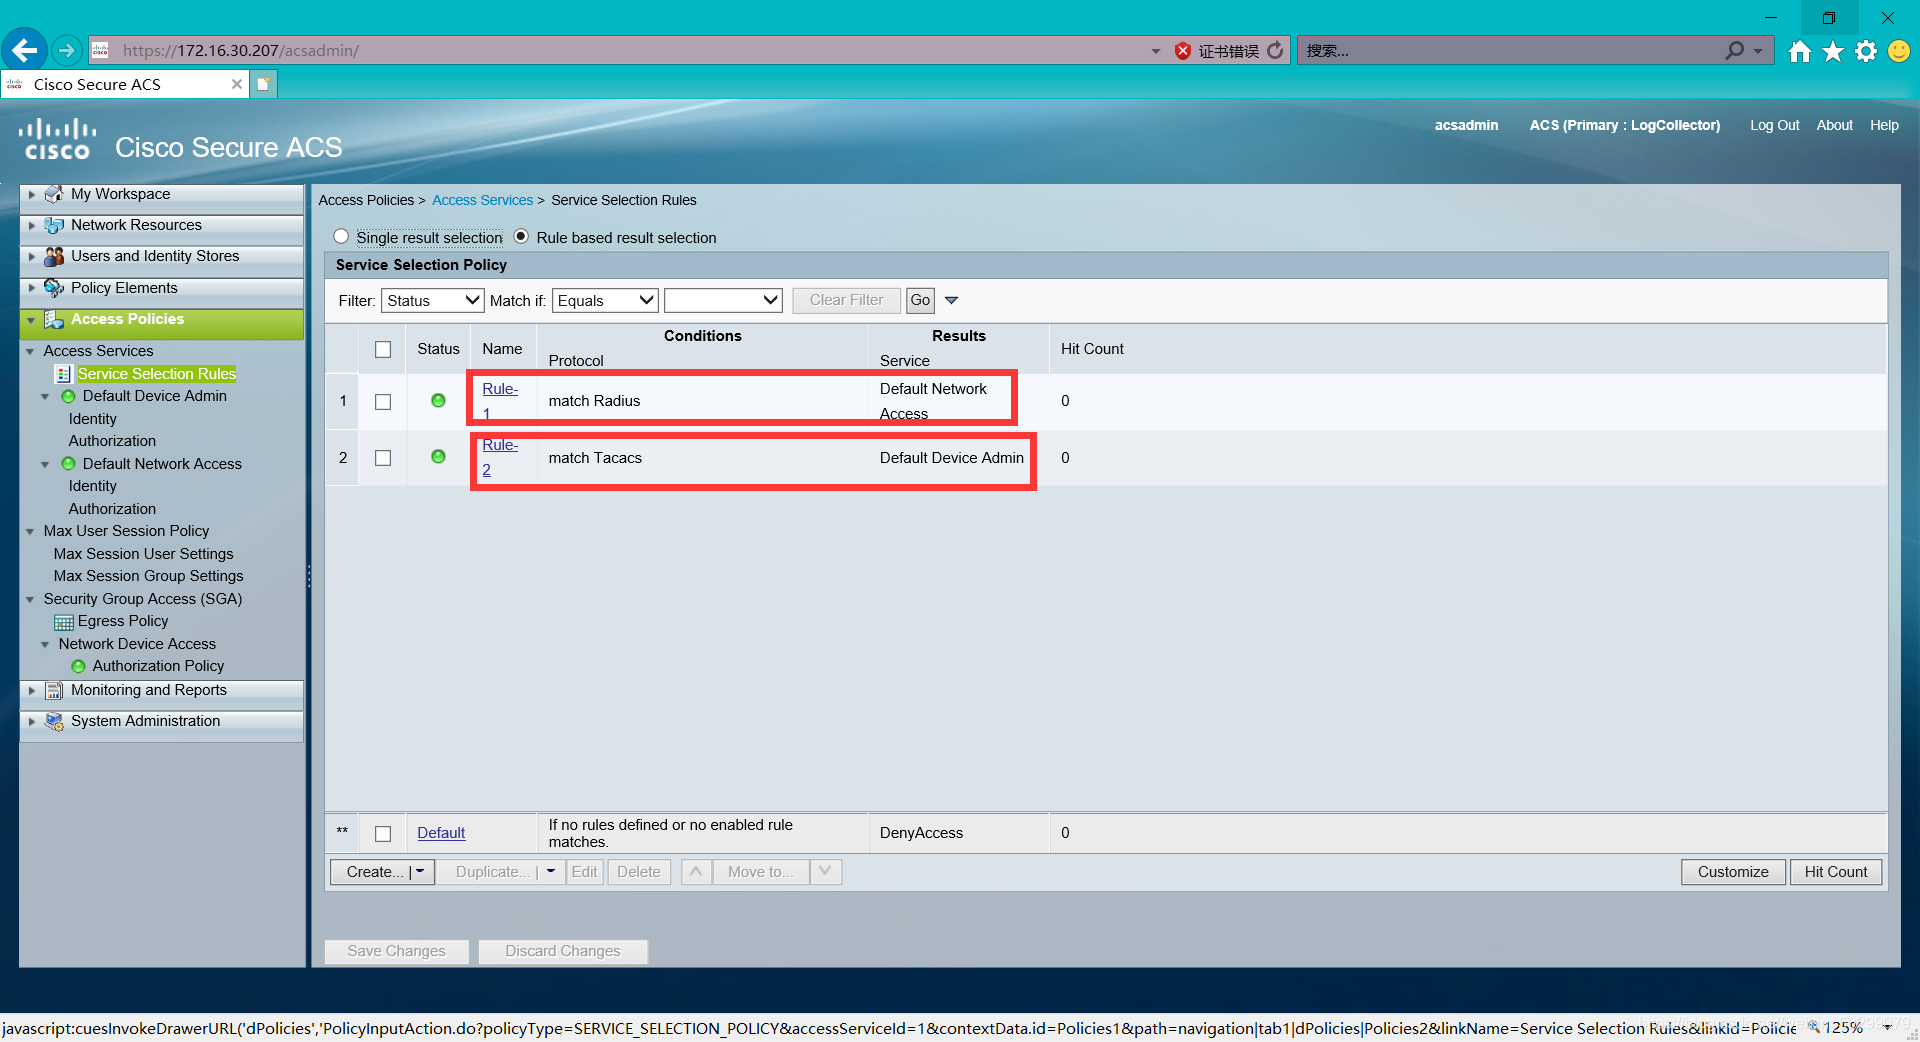Collapse the Max User Session Policy node
Screen dimensions: 1920x1042
point(30,531)
